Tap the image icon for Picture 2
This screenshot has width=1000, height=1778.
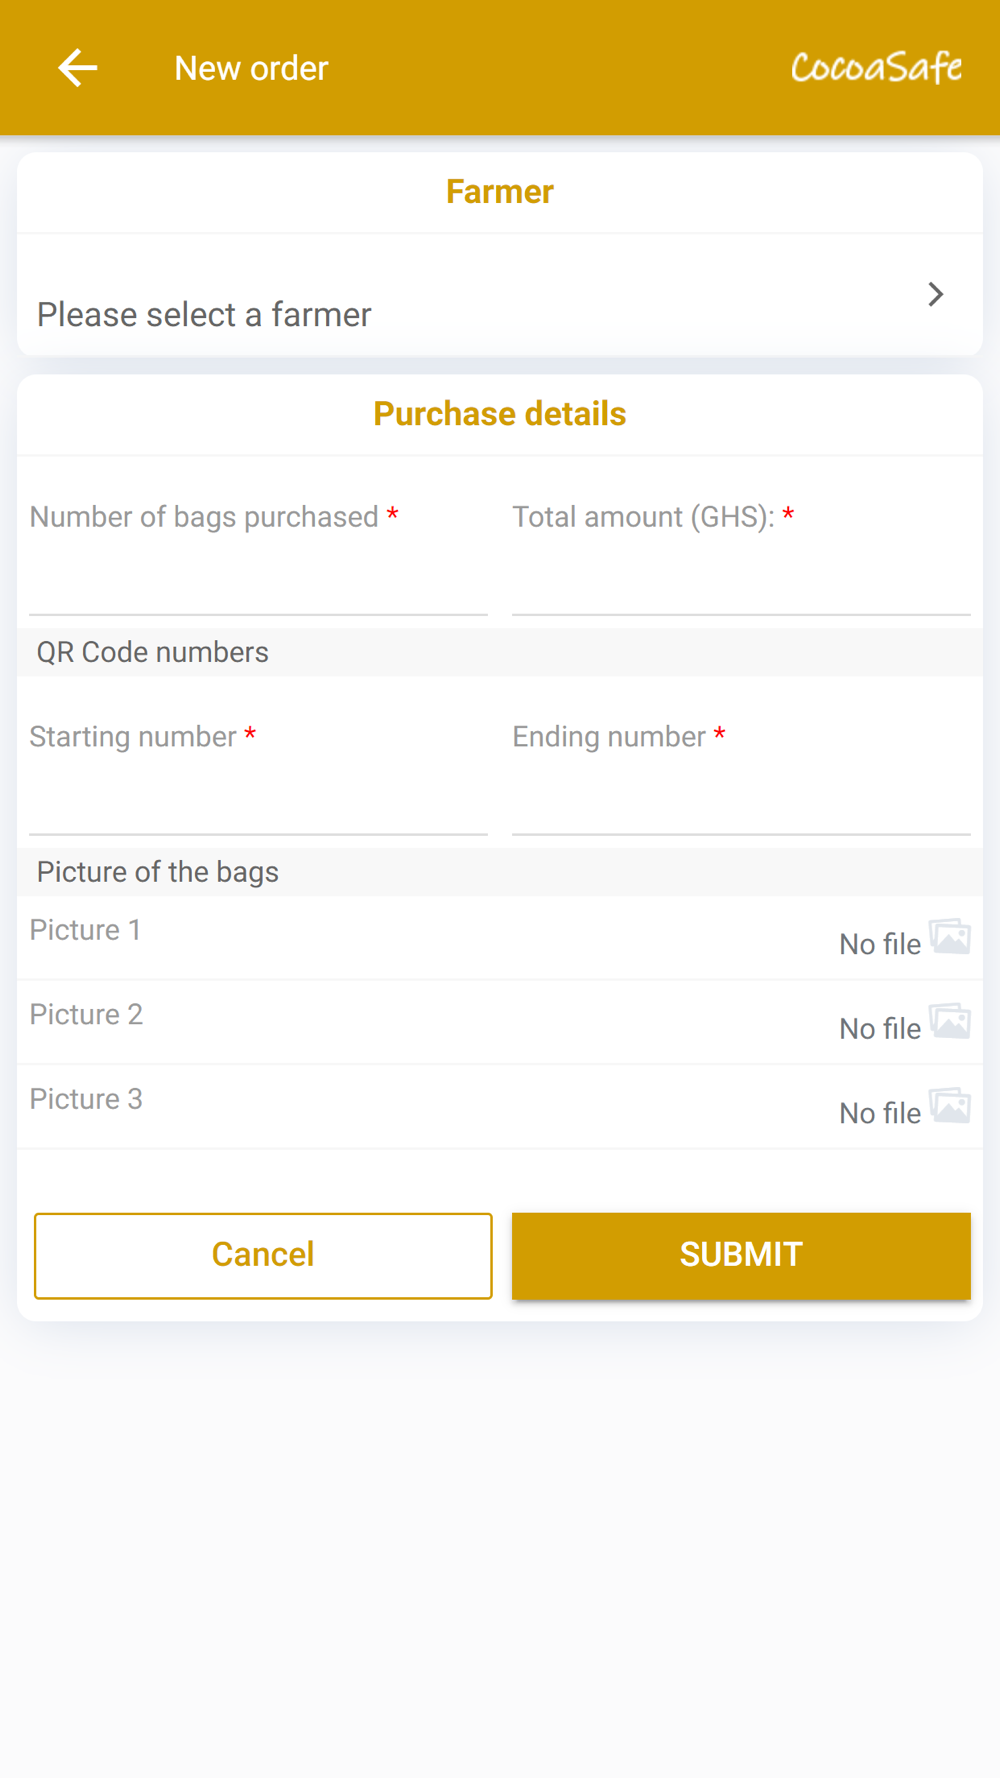pos(950,1022)
